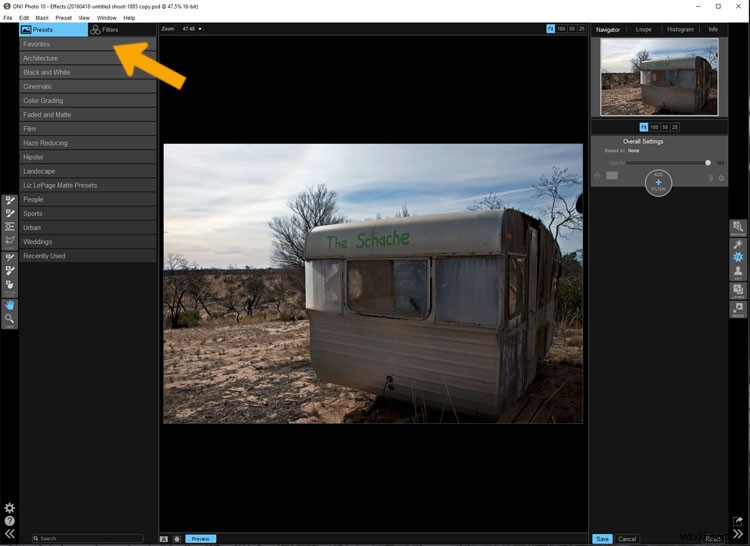Set toolbar zoom to Fit

click(551, 29)
